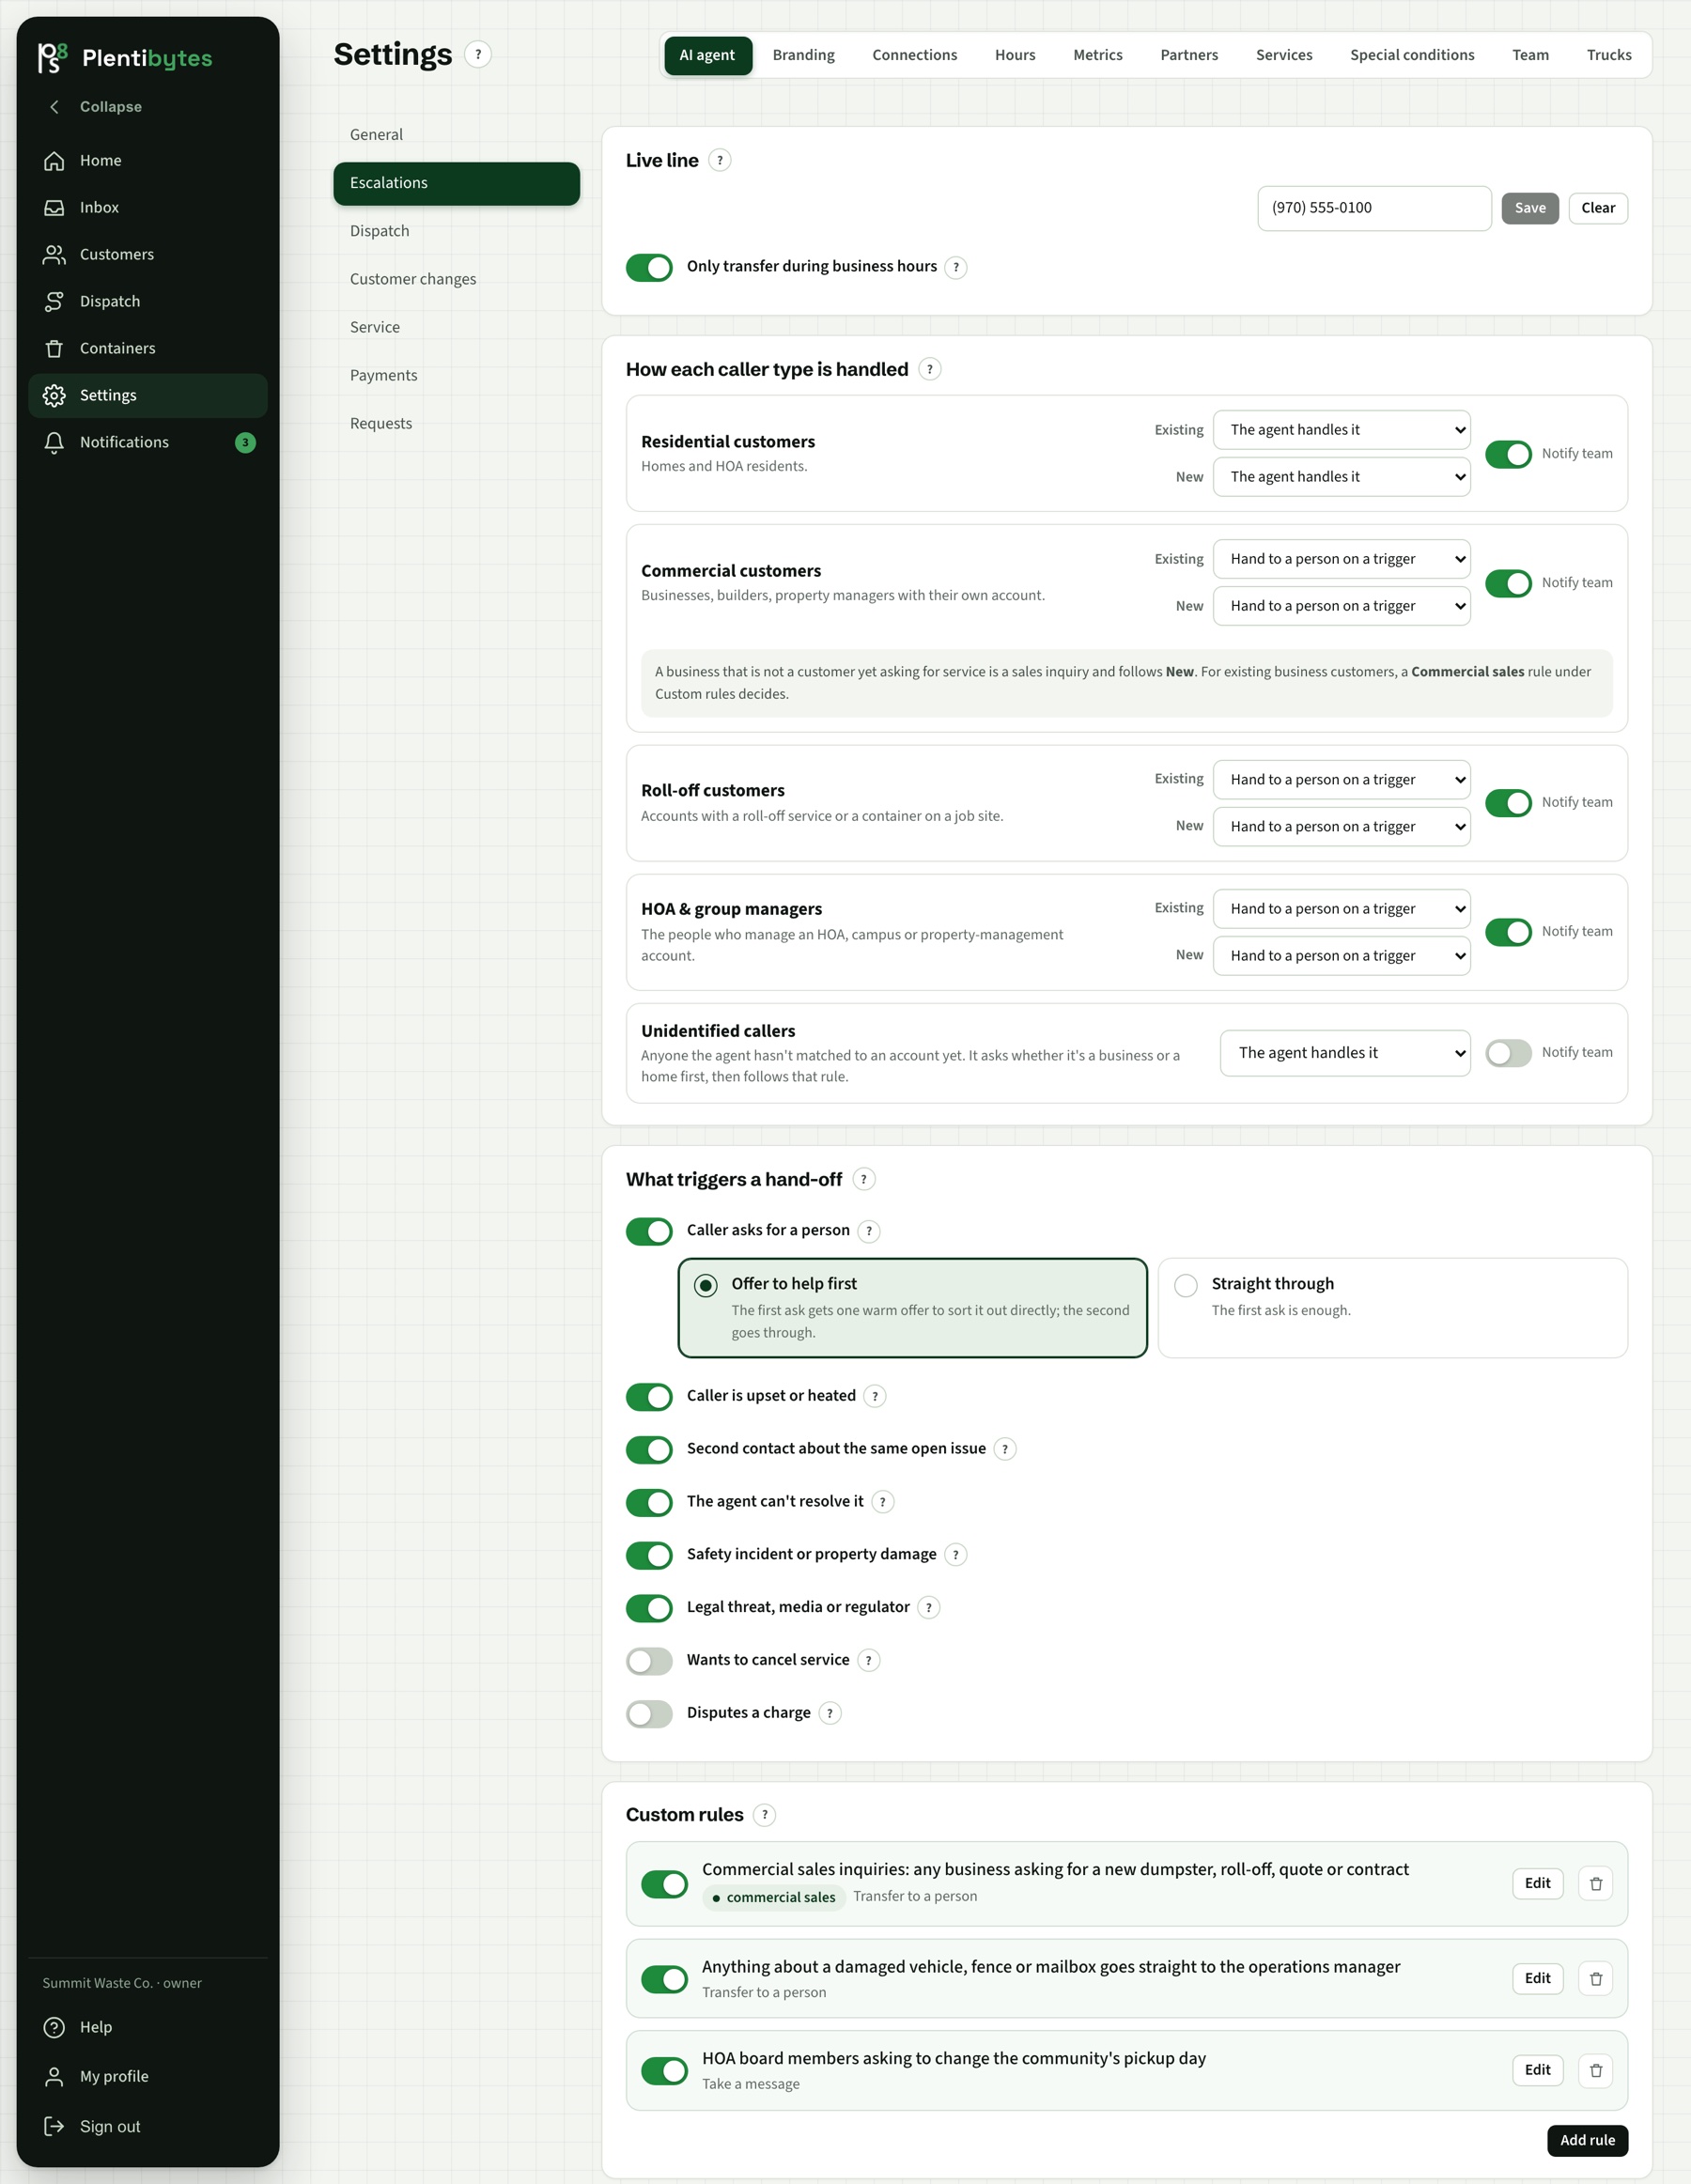Click help icon beside Caller asks for a person
The width and height of the screenshot is (1691, 2184).
[869, 1232]
